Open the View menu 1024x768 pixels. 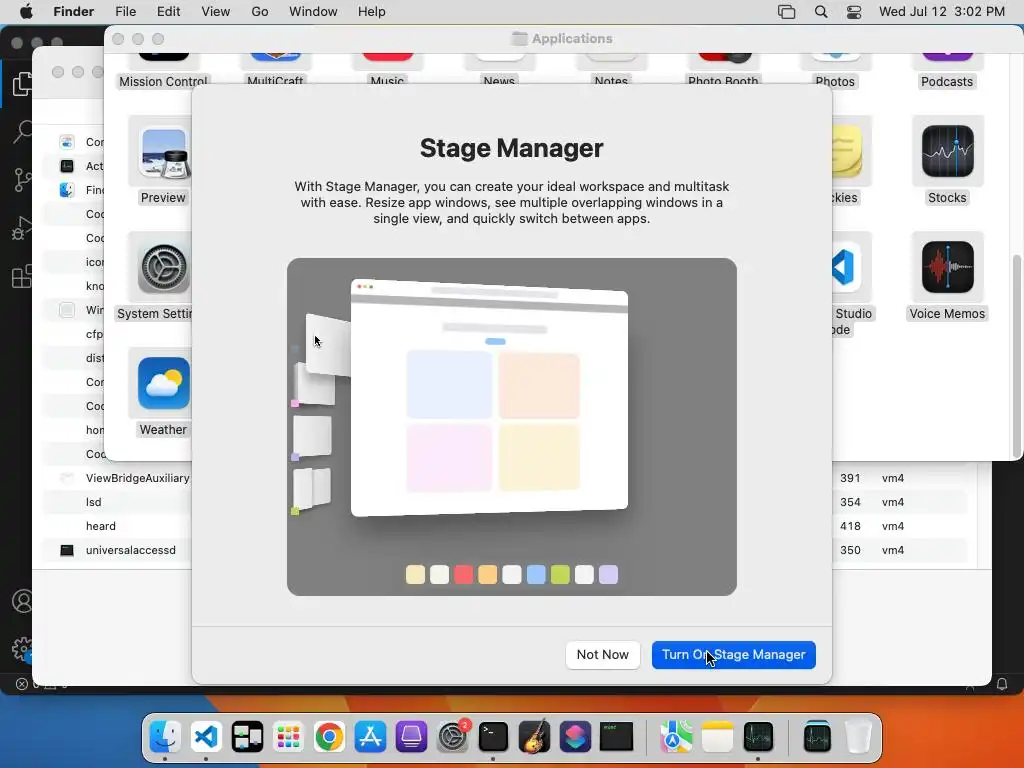pos(216,12)
